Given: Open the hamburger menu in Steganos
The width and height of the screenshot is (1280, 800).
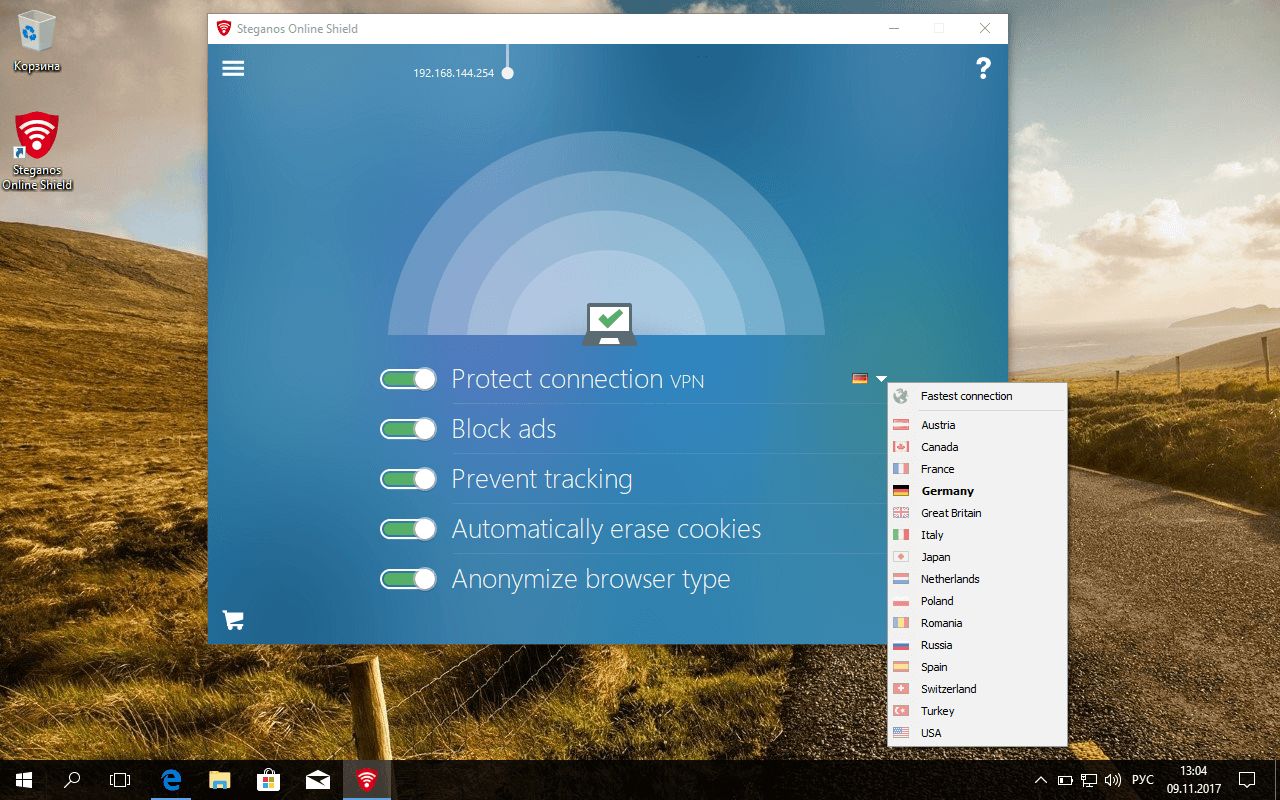Looking at the screenshot, I should point(233,68).
